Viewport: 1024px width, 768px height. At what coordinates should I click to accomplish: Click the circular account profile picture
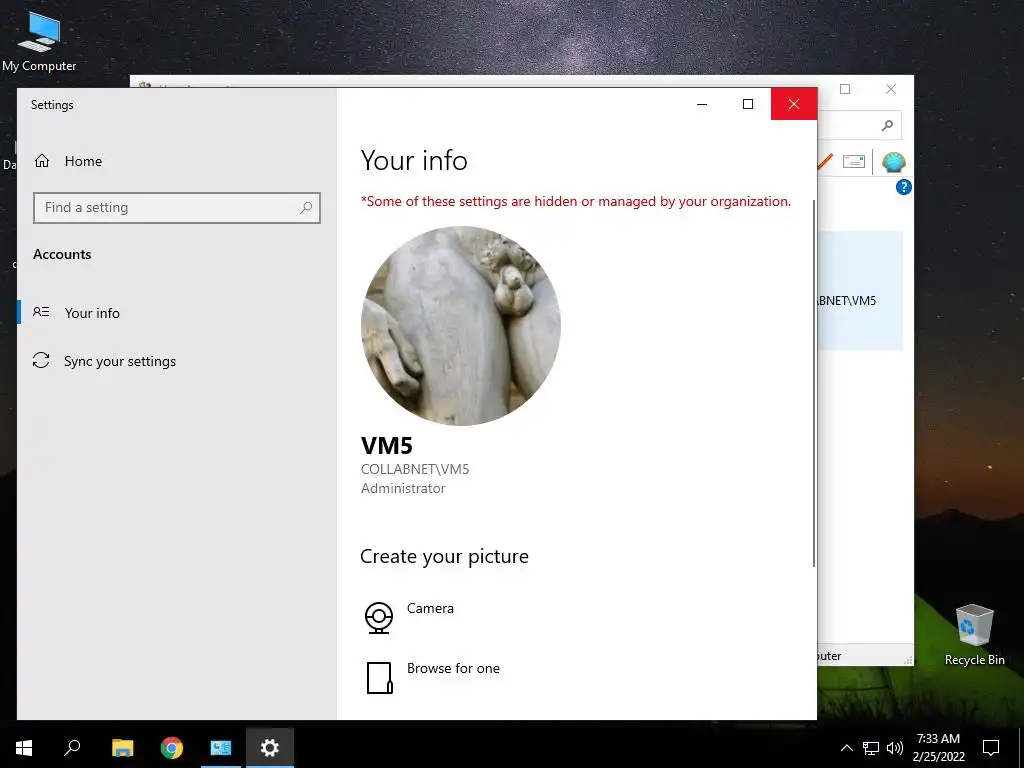click(x=460, y=326)
